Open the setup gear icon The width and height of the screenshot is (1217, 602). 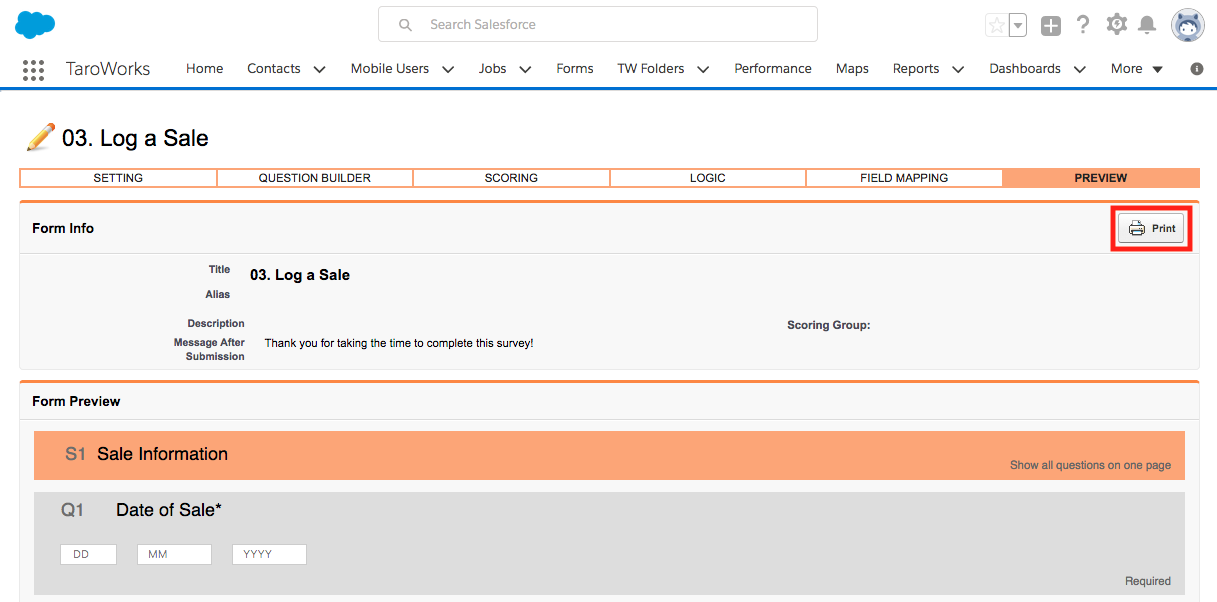click(x=1117, y=25)
